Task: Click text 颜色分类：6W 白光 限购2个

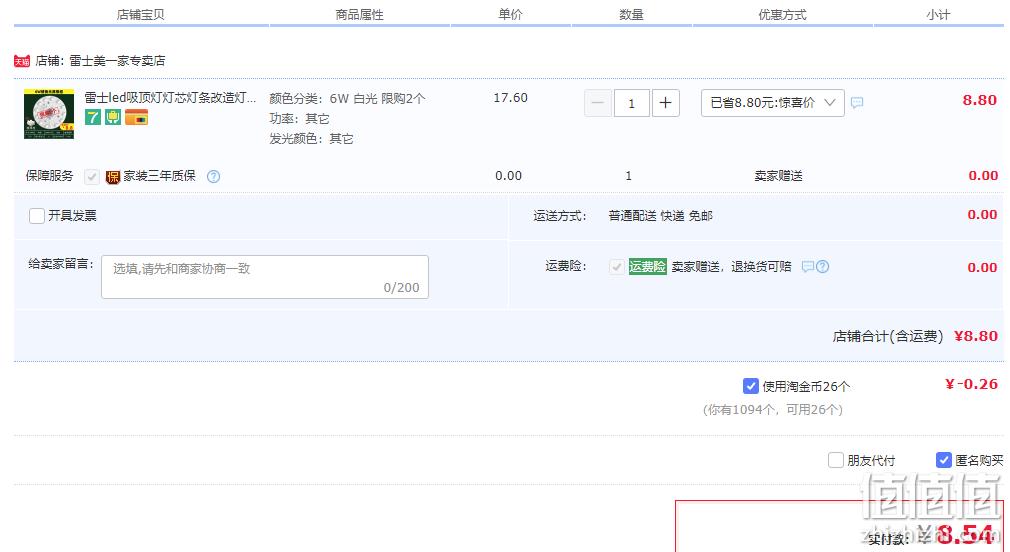Action: point(347,99)
